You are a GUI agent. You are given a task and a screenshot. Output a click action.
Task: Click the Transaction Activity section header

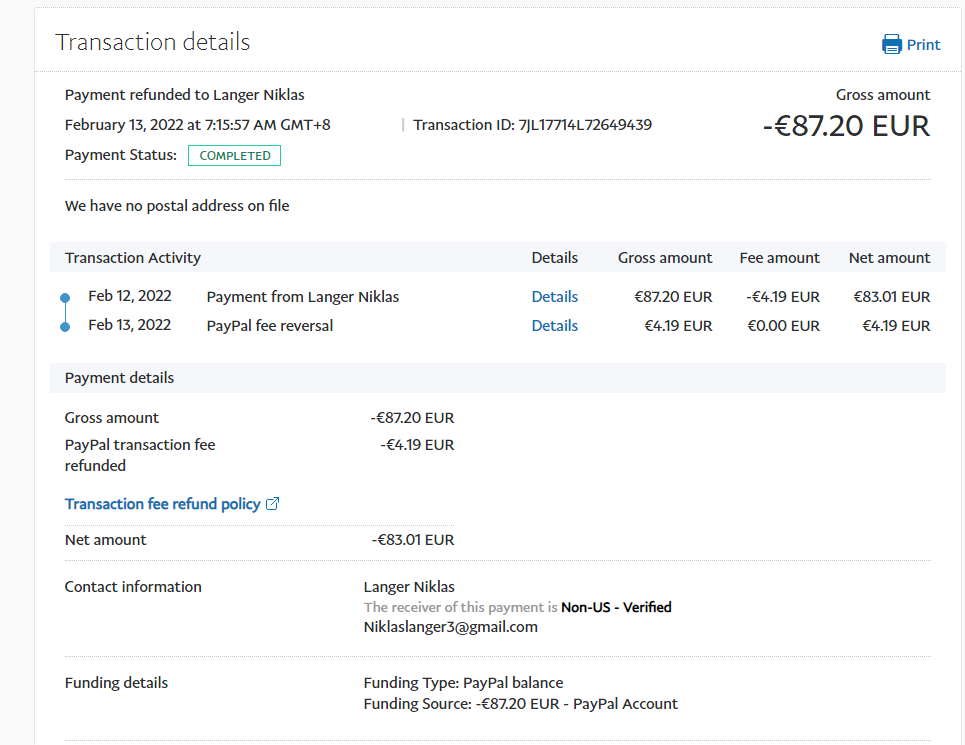tap(133, 258)
